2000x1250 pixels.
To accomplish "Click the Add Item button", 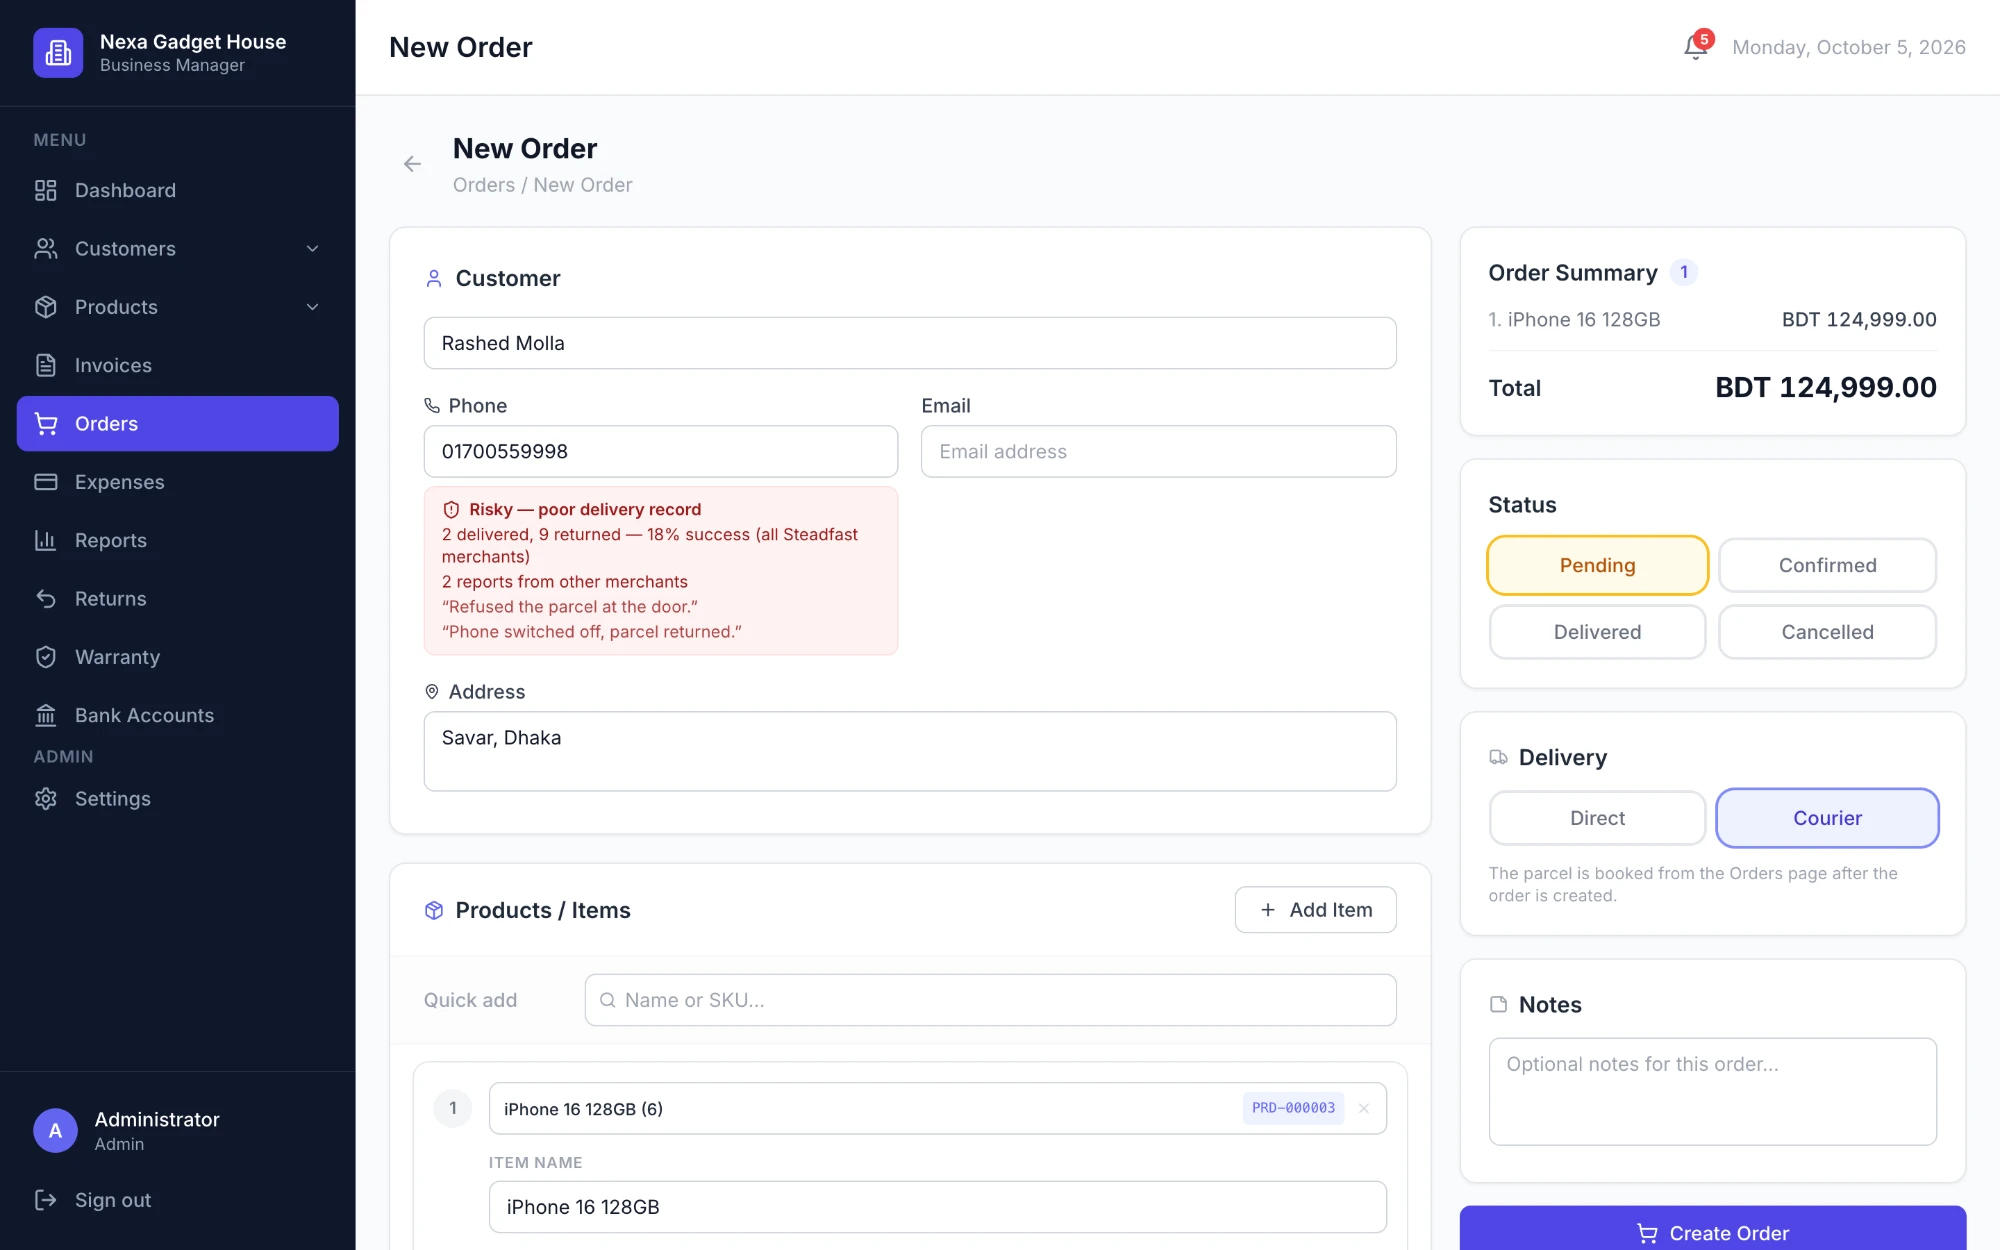I will coord(1315,910).
